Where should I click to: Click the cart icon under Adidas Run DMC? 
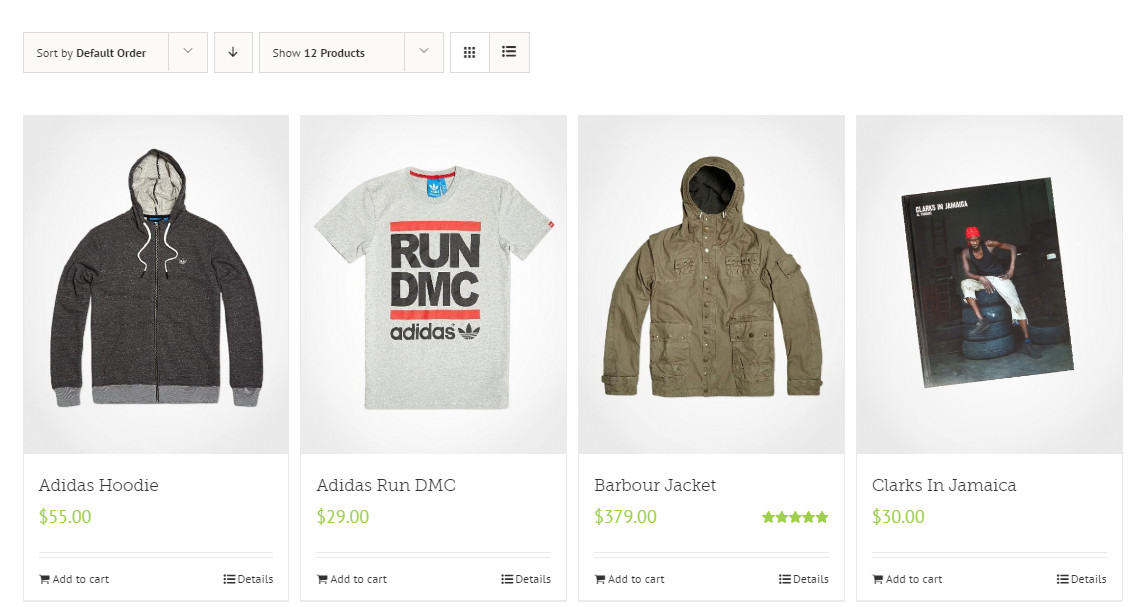[322, 579]
